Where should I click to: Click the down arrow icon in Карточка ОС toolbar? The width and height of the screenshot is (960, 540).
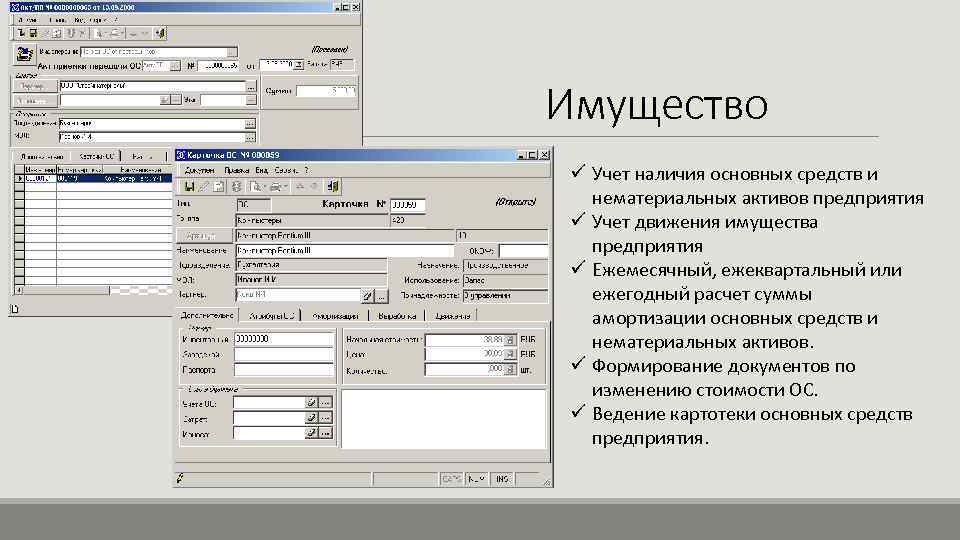tap(314, 187)
